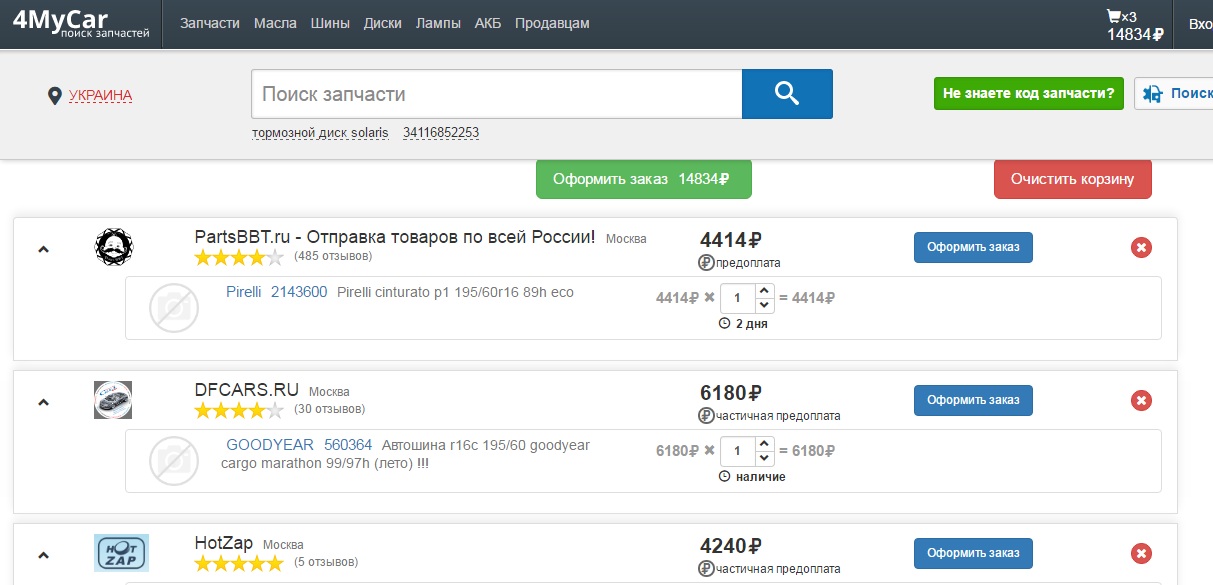1213x585 pixels.
Task: Click the clock icon beside наличие
Action: [x=725, y=477]
